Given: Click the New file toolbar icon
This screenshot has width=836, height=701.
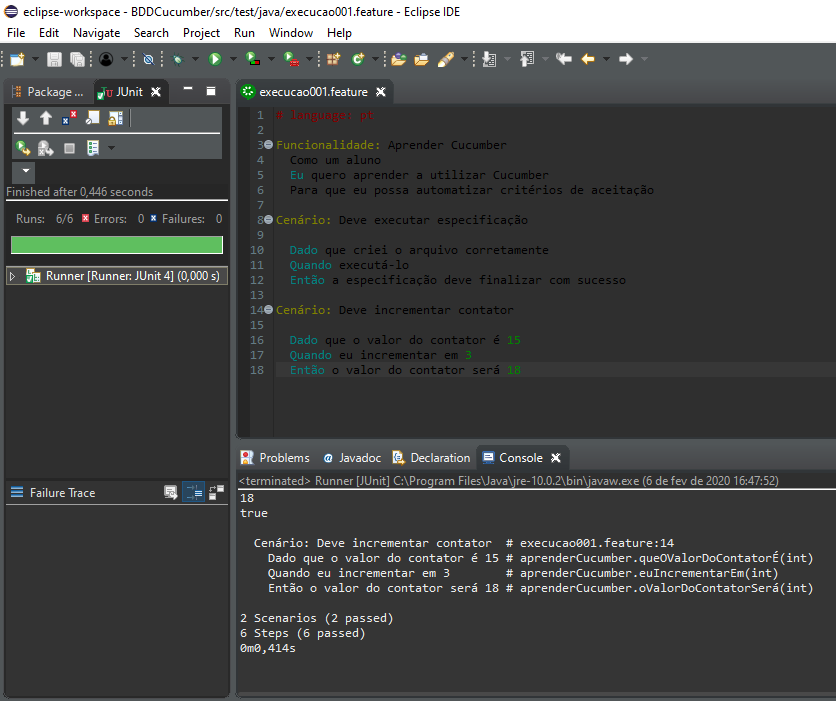Looking at the screenshot, I should 17,59.
